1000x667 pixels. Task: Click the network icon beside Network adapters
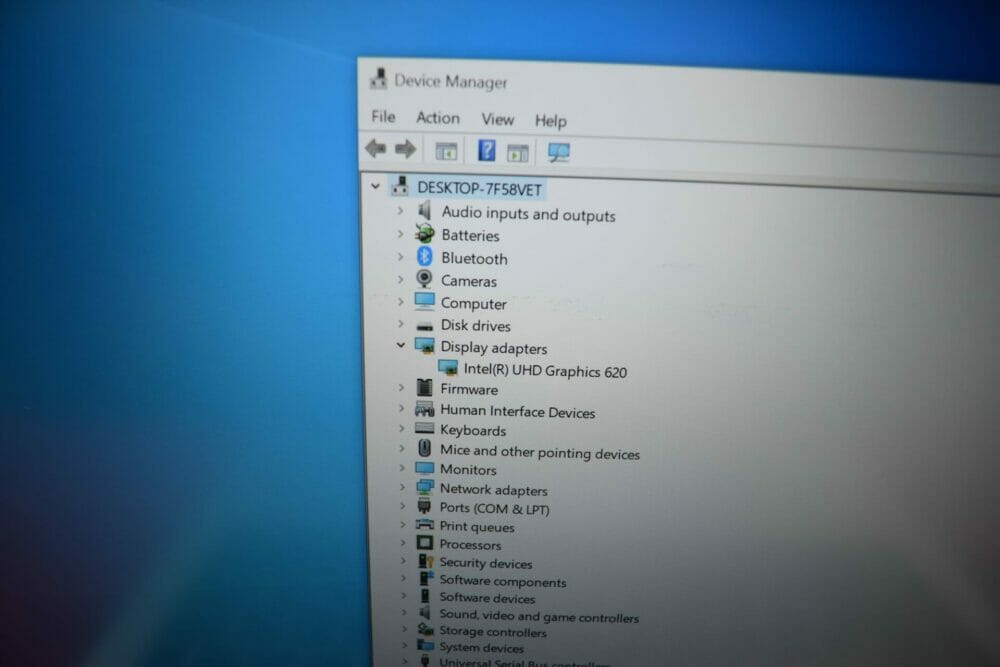point(424,487)
